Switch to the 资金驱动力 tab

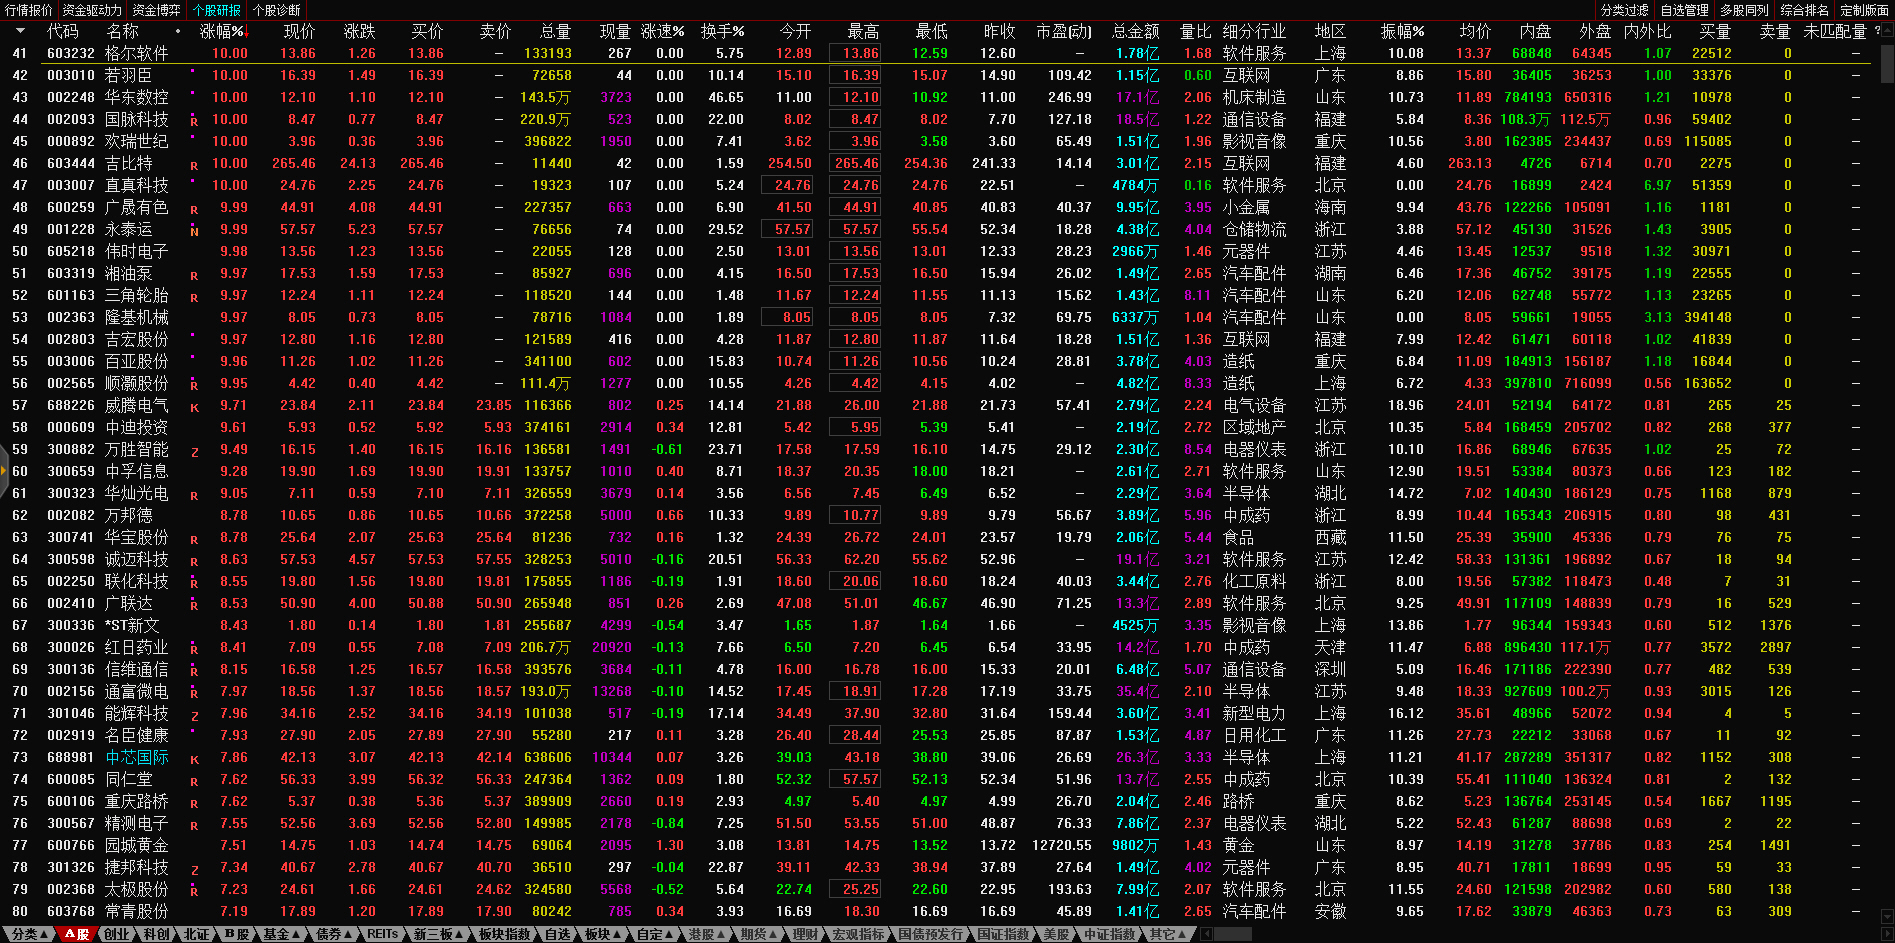click(92, 10)
